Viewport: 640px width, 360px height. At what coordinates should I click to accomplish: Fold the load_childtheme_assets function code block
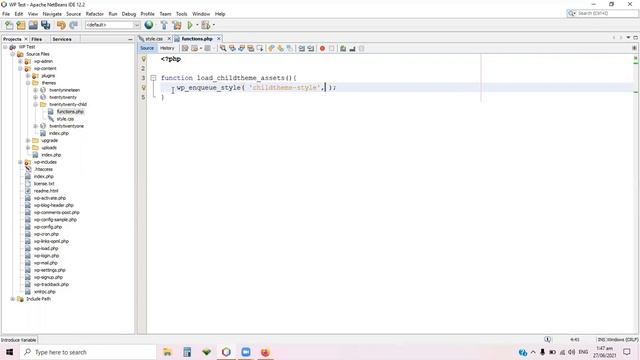[x=153, y=78]
